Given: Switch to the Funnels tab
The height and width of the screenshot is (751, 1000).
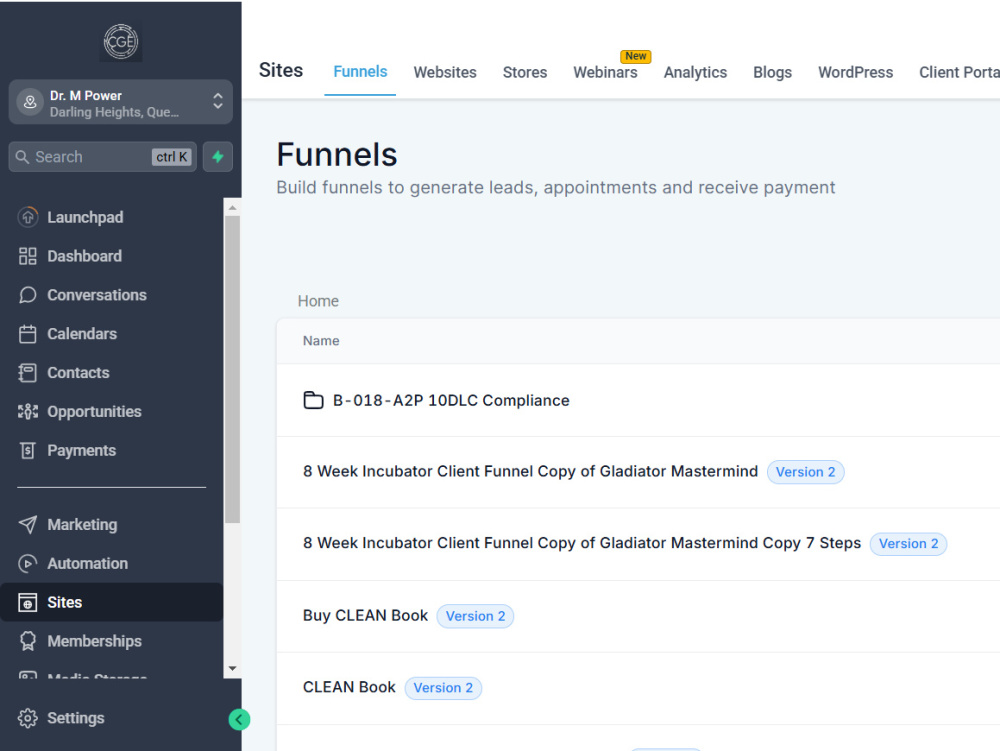Looking at the screenshot, I should pos(360,71).
